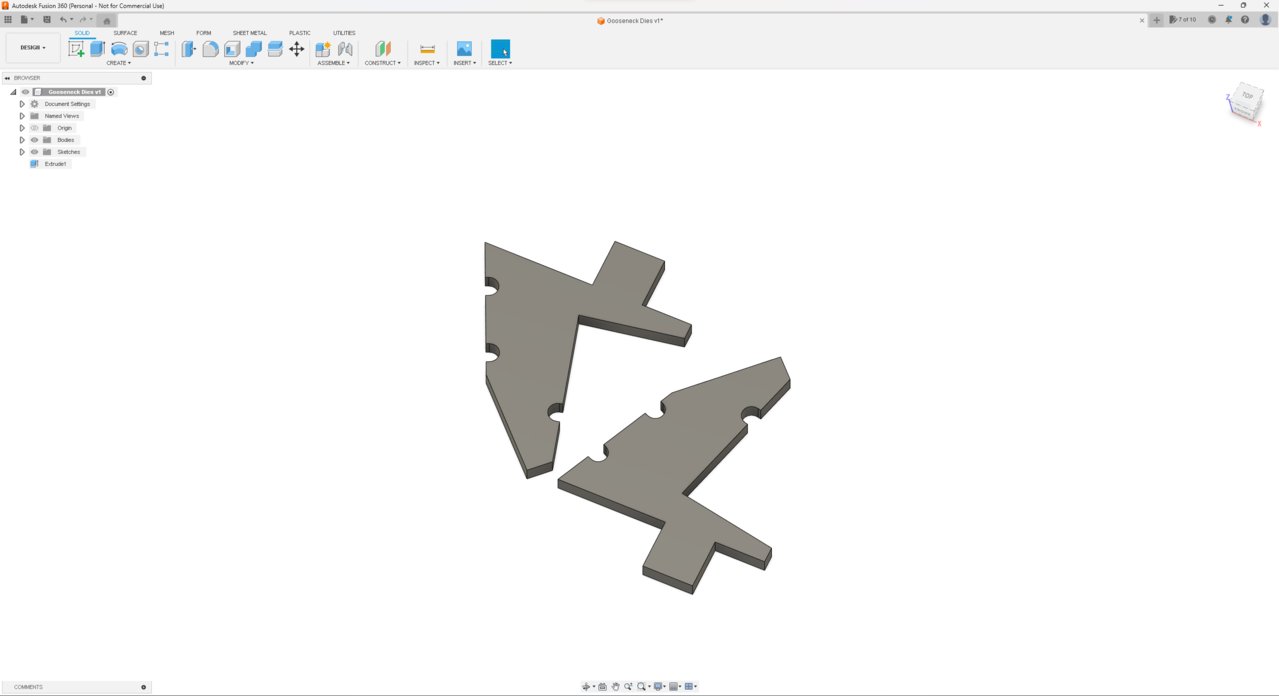
Task: Open the Modify dropdown menu
Action: point(241,63)
